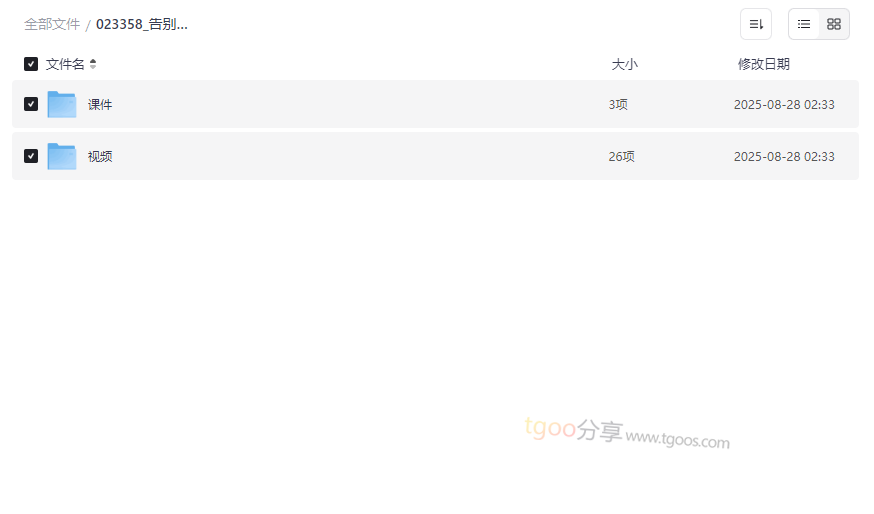The width and height of the screenshot is (874, 514).
Task: Click the 大小 column header
Action: click(x=624, y=64)
